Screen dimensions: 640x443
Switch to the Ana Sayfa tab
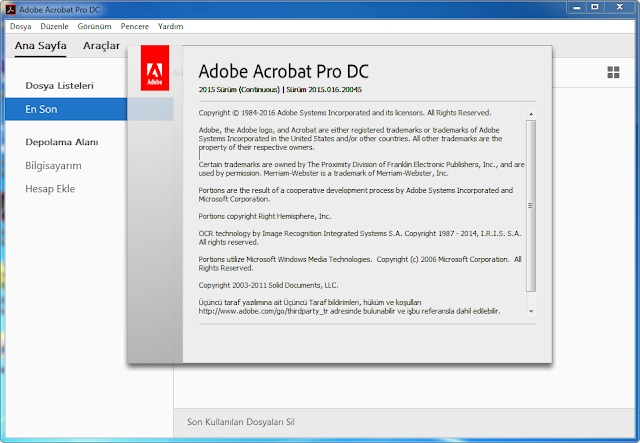[40, 45]
